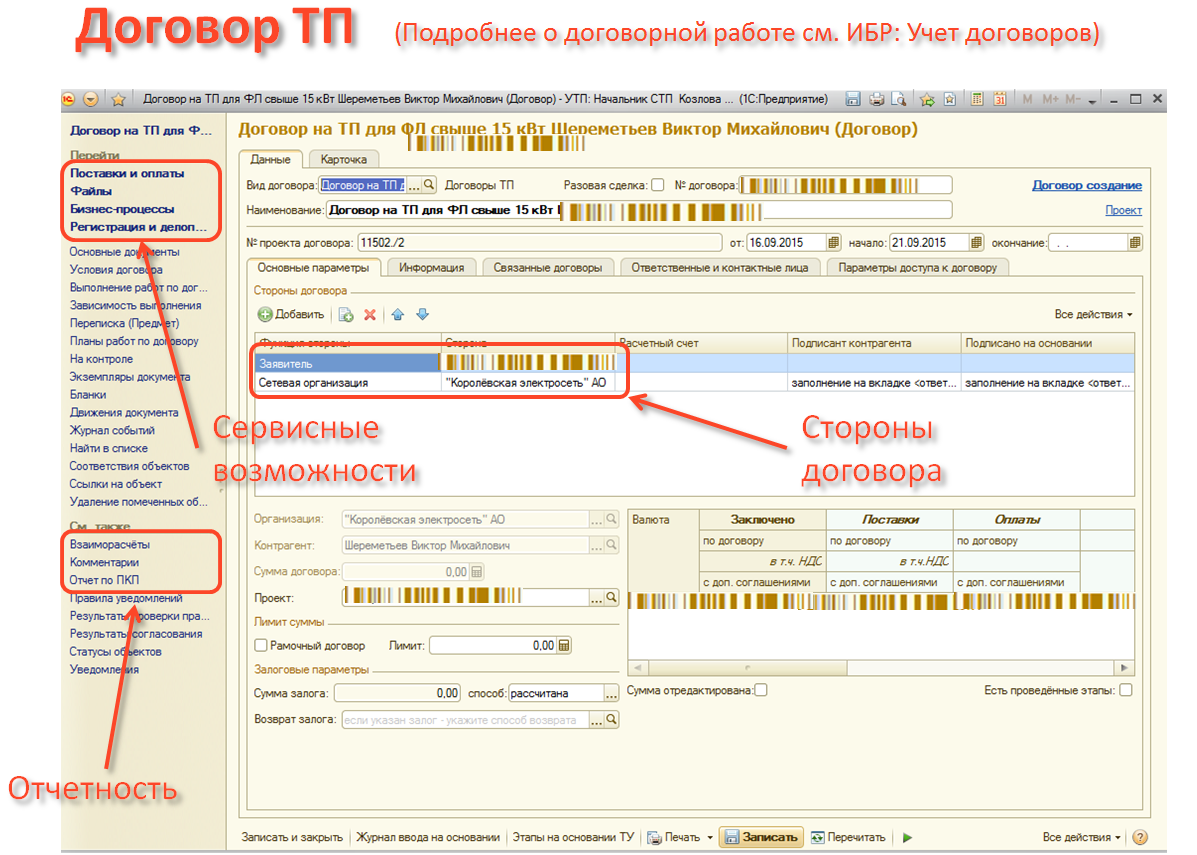The width and height of the screenshot is (1197, 855).
Task: Open calendar picker for 'от' date field
Action: click(834, 243)
